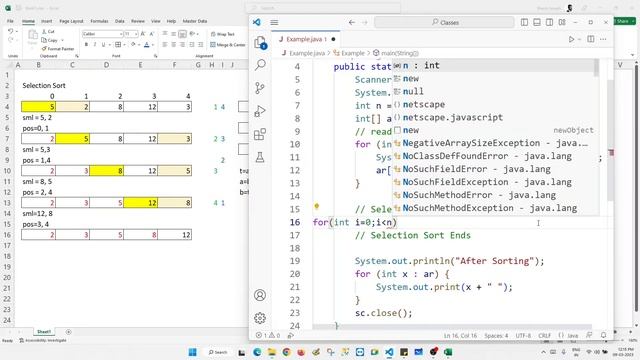Screen dimensions: 640x360
Task: Open Excel File menu
Action: 10,21
